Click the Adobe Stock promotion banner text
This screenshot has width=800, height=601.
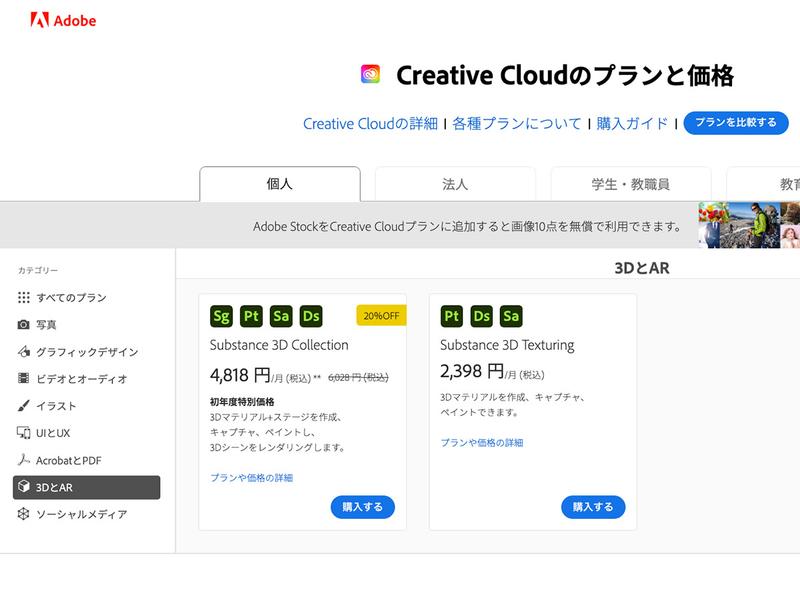click(467, 226)
